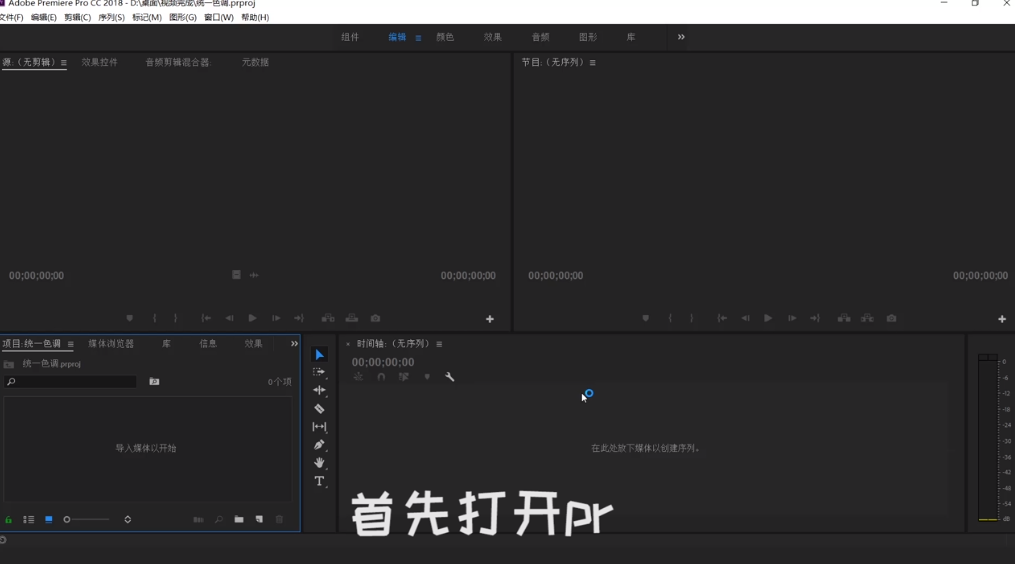Show hidden Project panel tabs chevron

295,343
